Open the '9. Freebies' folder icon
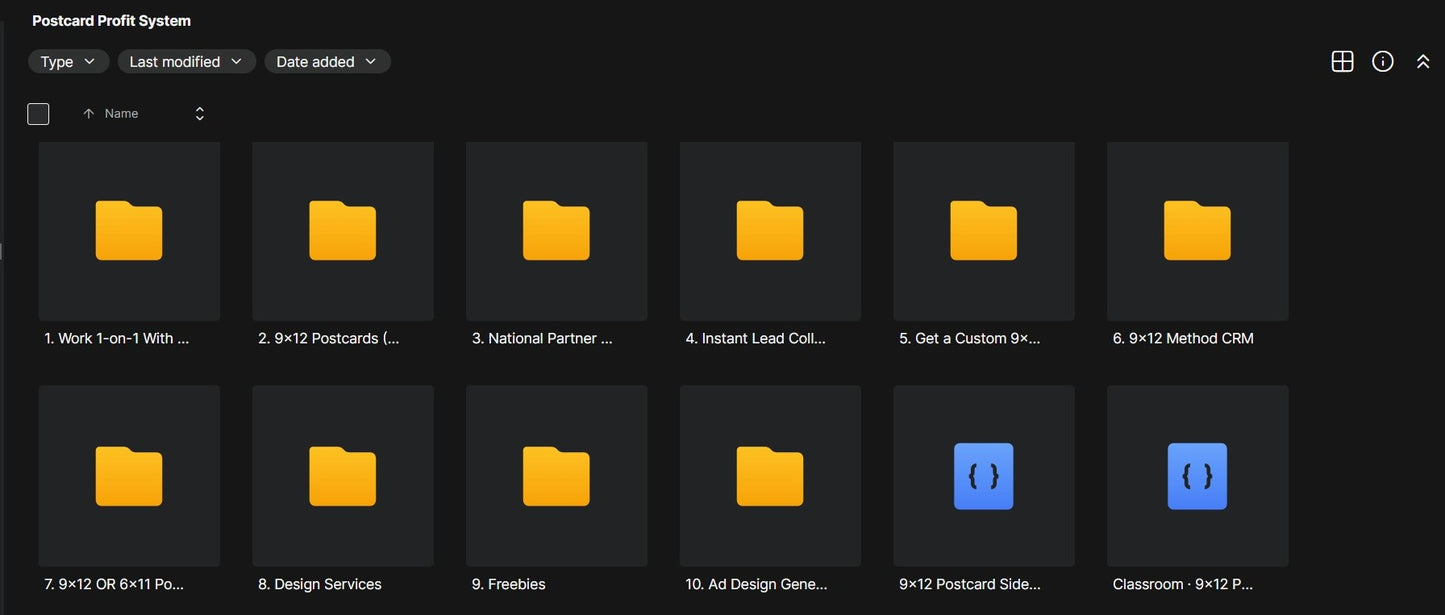This screenshot has width=1445, height=615. tap(556, 476)
